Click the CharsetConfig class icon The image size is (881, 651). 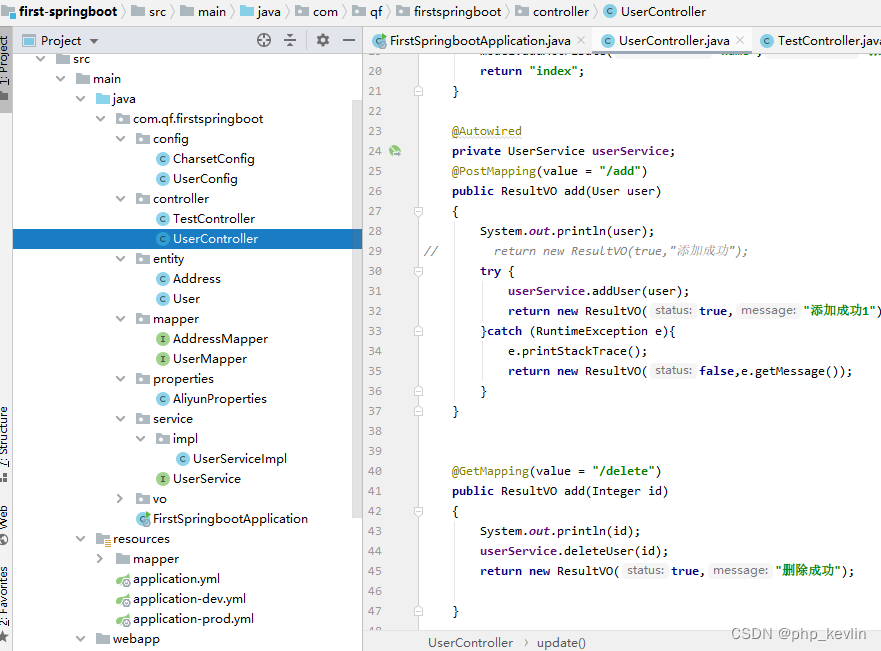click(162, 159)
